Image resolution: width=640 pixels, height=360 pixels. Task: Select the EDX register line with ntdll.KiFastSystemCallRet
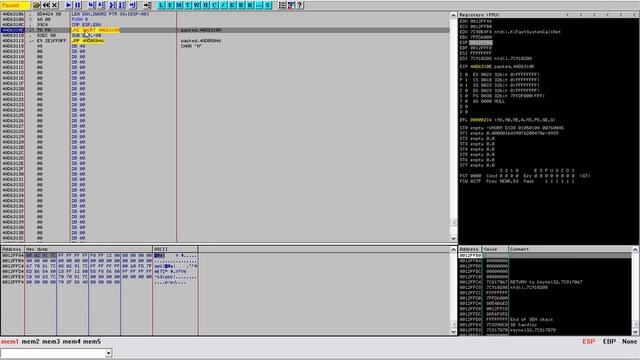pyautogui.click(x=510, y=32)
